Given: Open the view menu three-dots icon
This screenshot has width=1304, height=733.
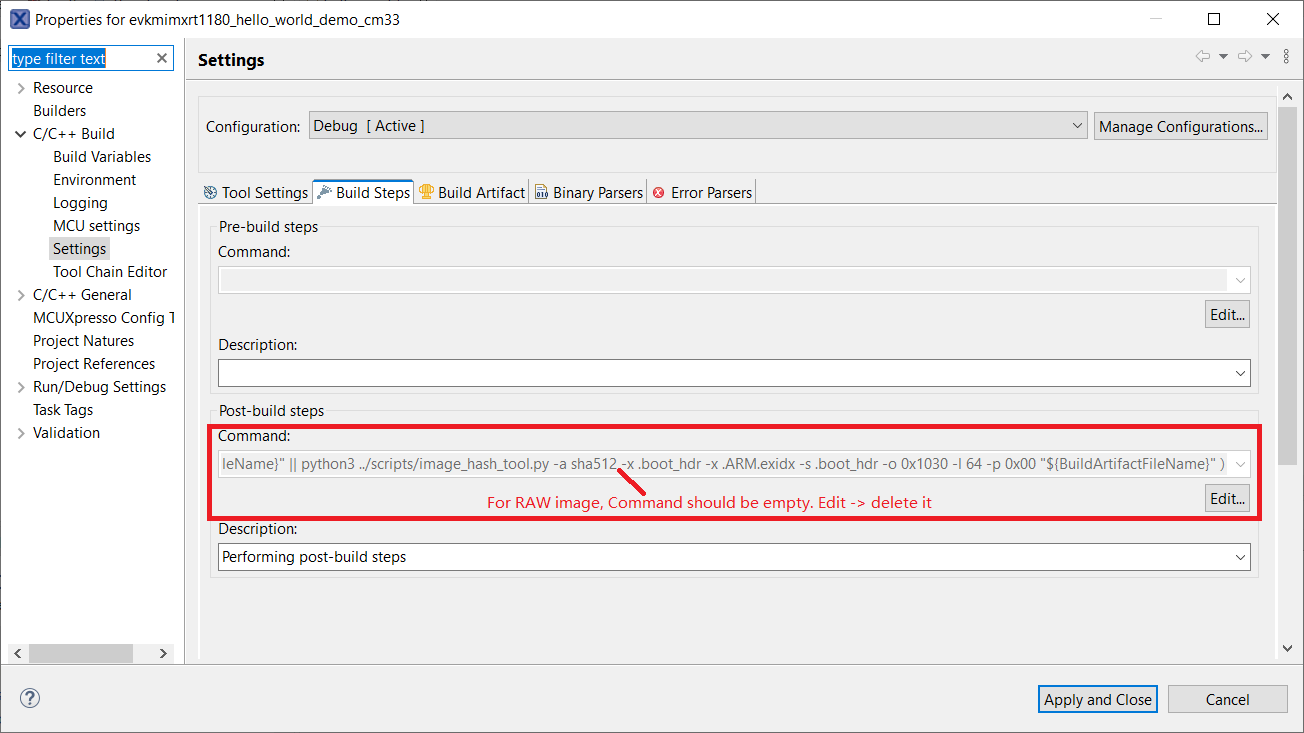Looking at the screenshot, I should 1286,57.
